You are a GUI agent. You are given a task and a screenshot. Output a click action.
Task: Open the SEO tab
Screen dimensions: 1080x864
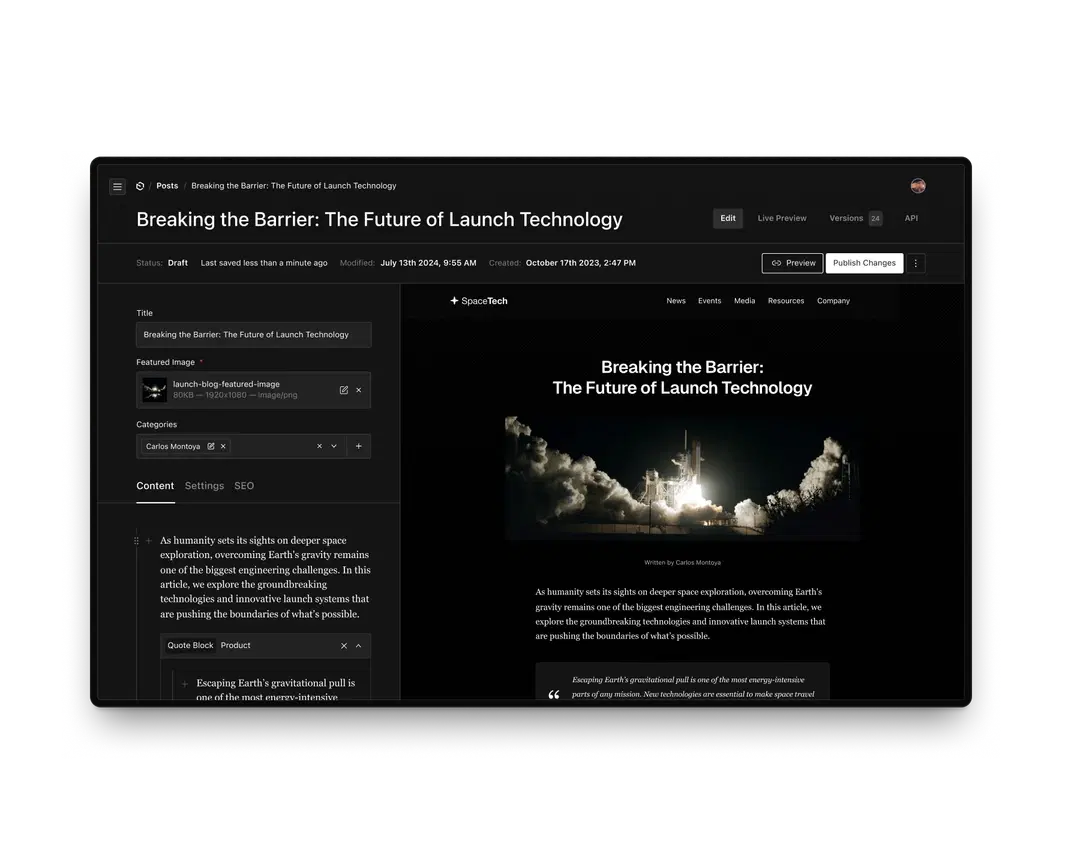[244, 486]
